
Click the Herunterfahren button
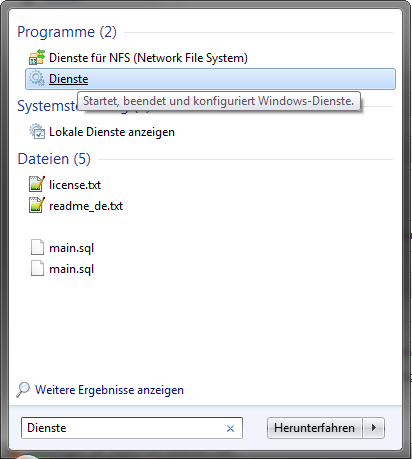point(314,428)
